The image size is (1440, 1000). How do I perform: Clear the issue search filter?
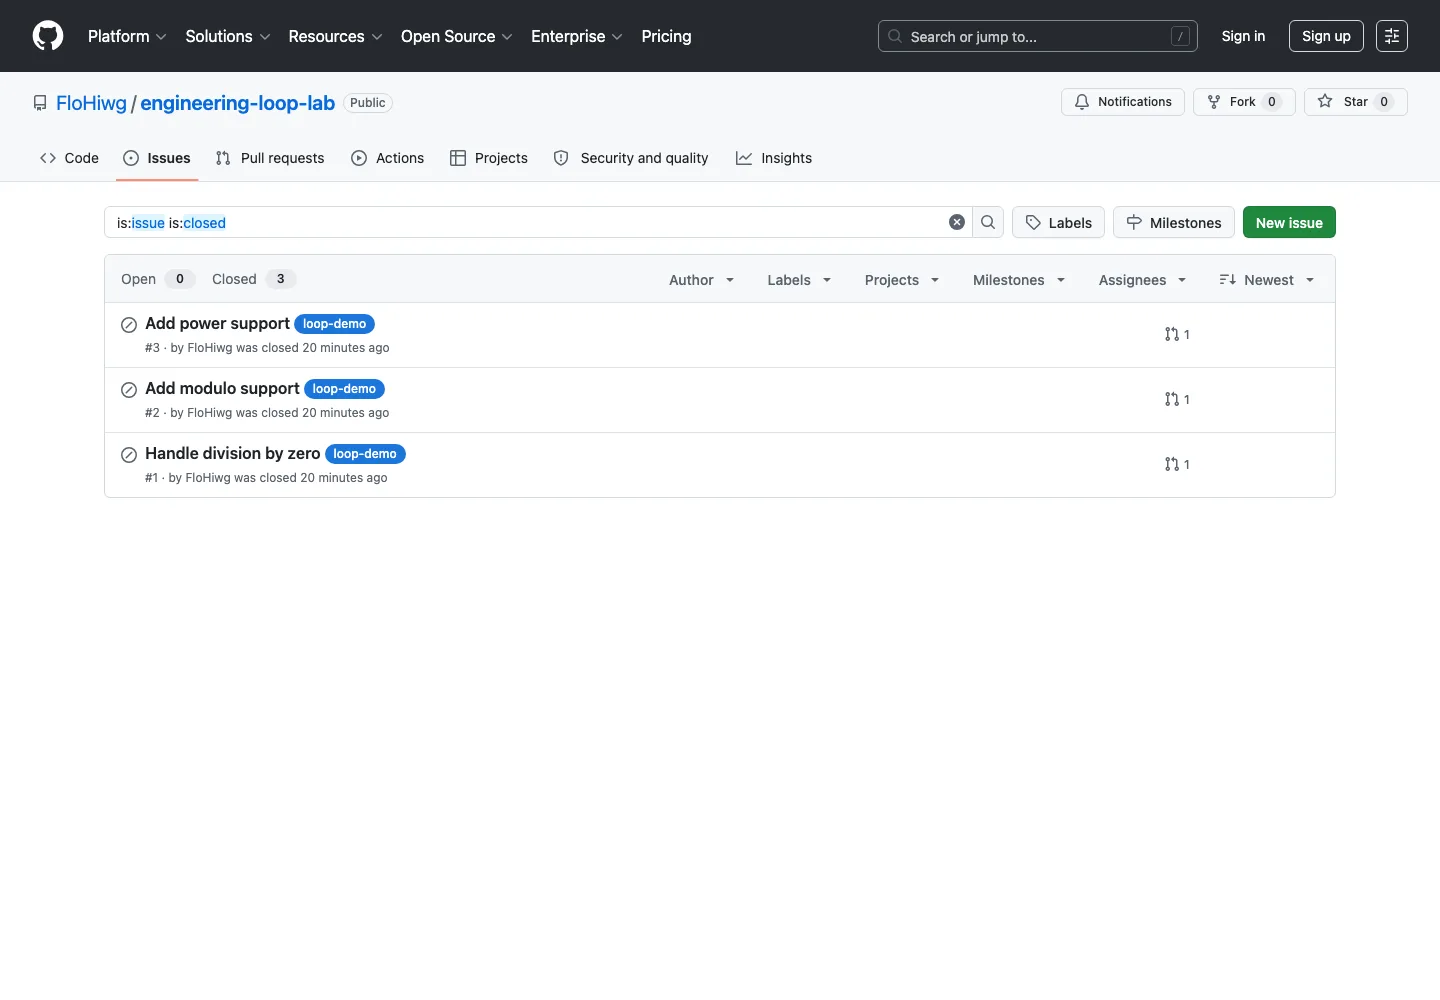(x=957, y=222)
